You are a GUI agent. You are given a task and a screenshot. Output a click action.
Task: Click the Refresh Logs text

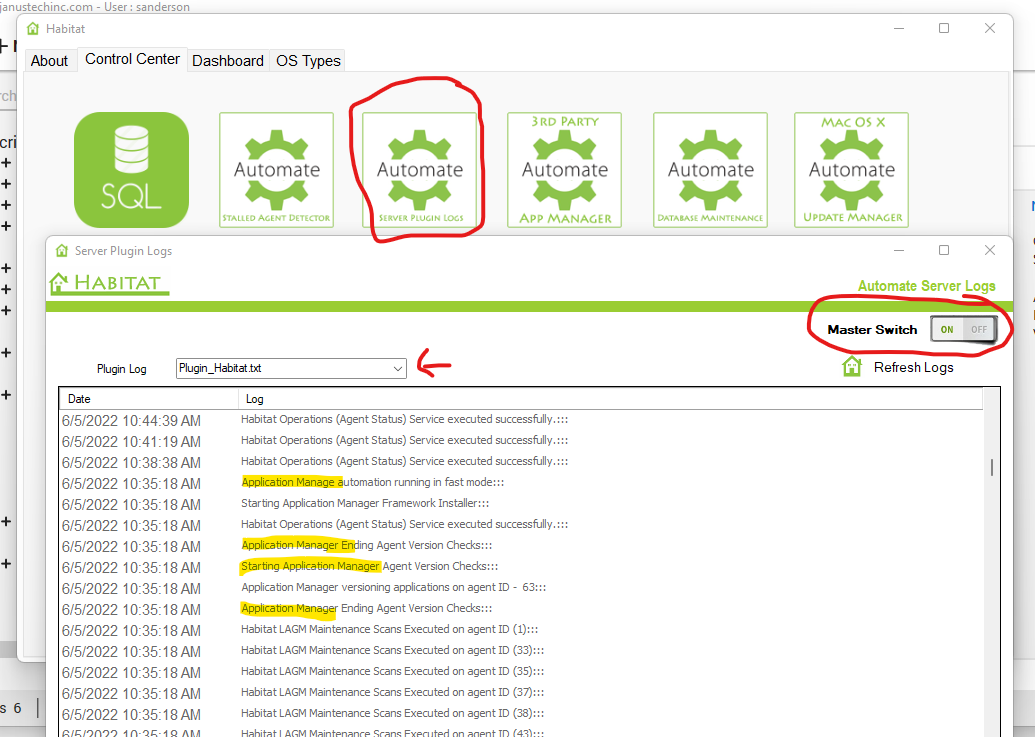pyautogui.click(x=913, y=367)
